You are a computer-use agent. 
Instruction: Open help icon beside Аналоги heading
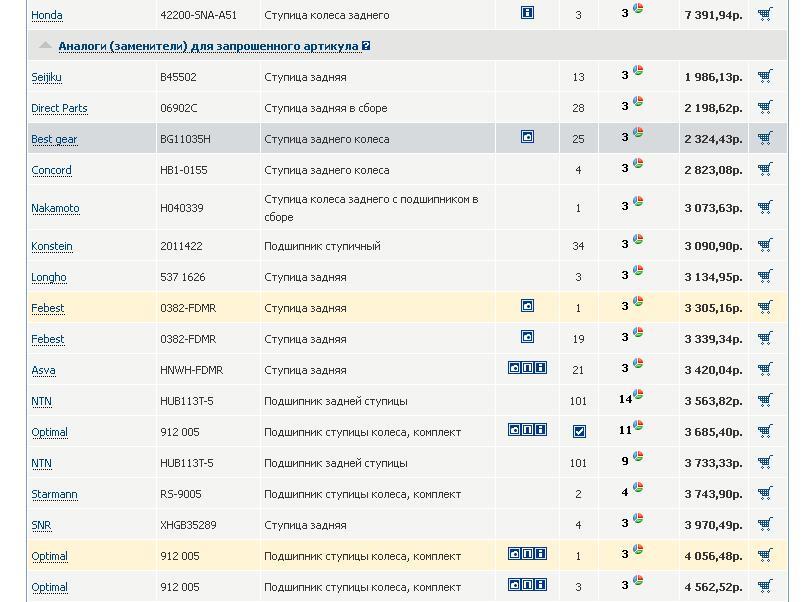pos(366,46)
